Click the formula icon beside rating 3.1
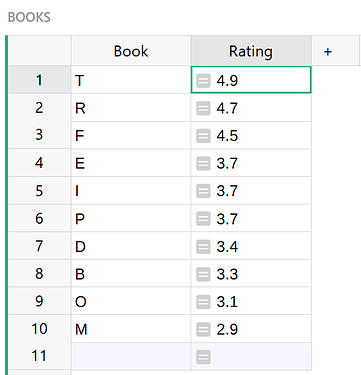The width and height of the screenshot is (361, 375). click(203, 302)
